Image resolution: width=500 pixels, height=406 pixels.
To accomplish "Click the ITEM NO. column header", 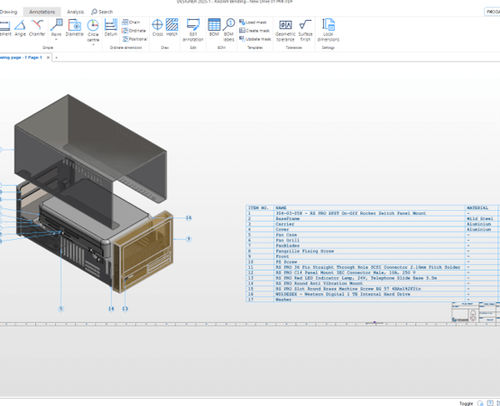I will tap(258, 208).
